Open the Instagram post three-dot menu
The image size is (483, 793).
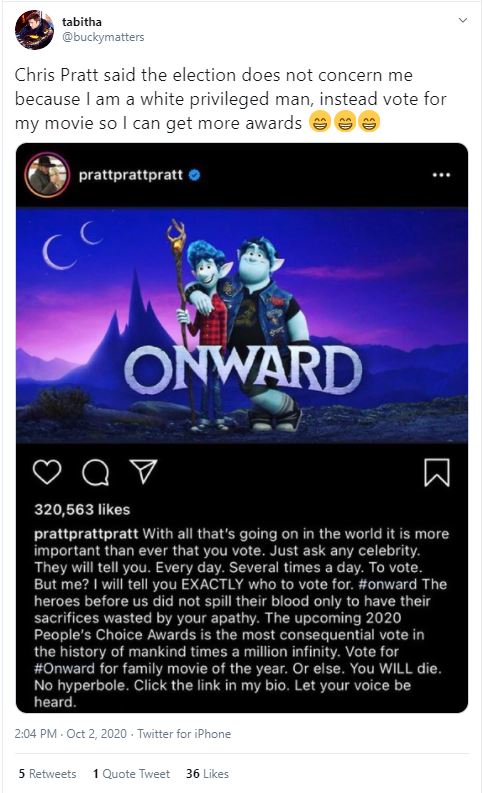tap(441, 175)
